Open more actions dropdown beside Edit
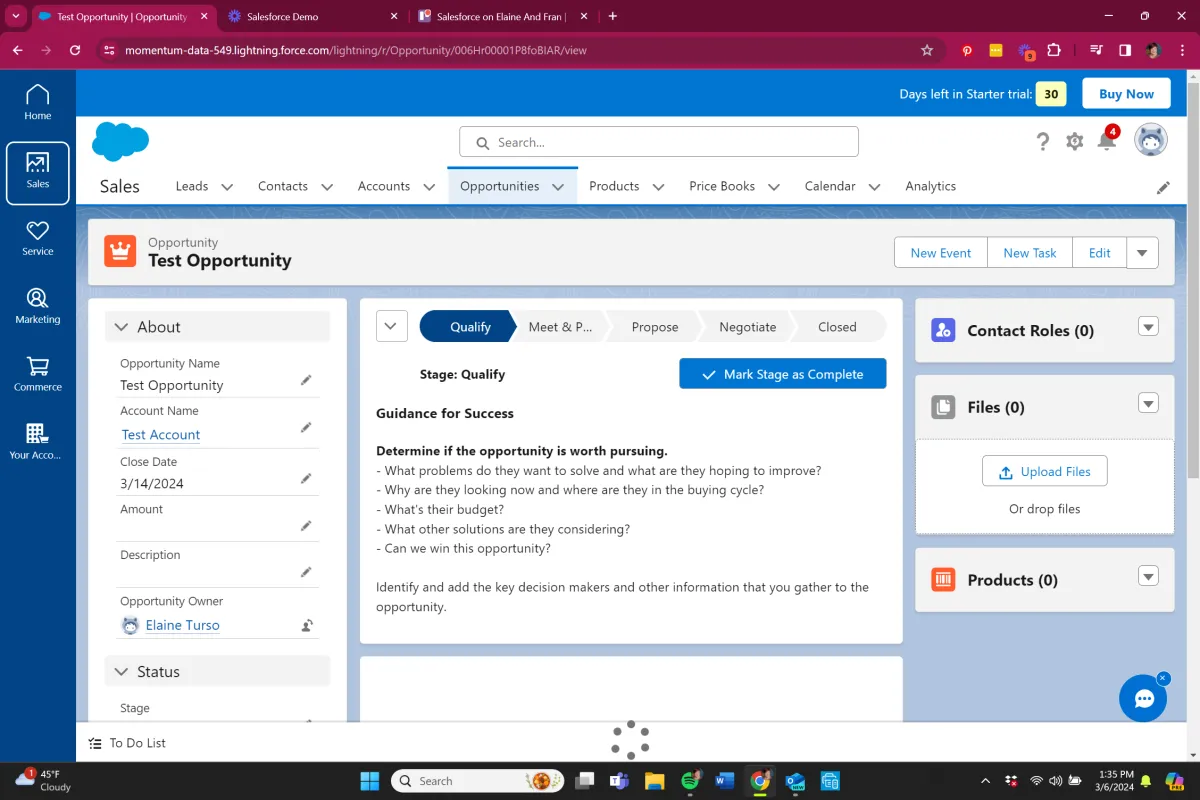 click(1142, 253)
